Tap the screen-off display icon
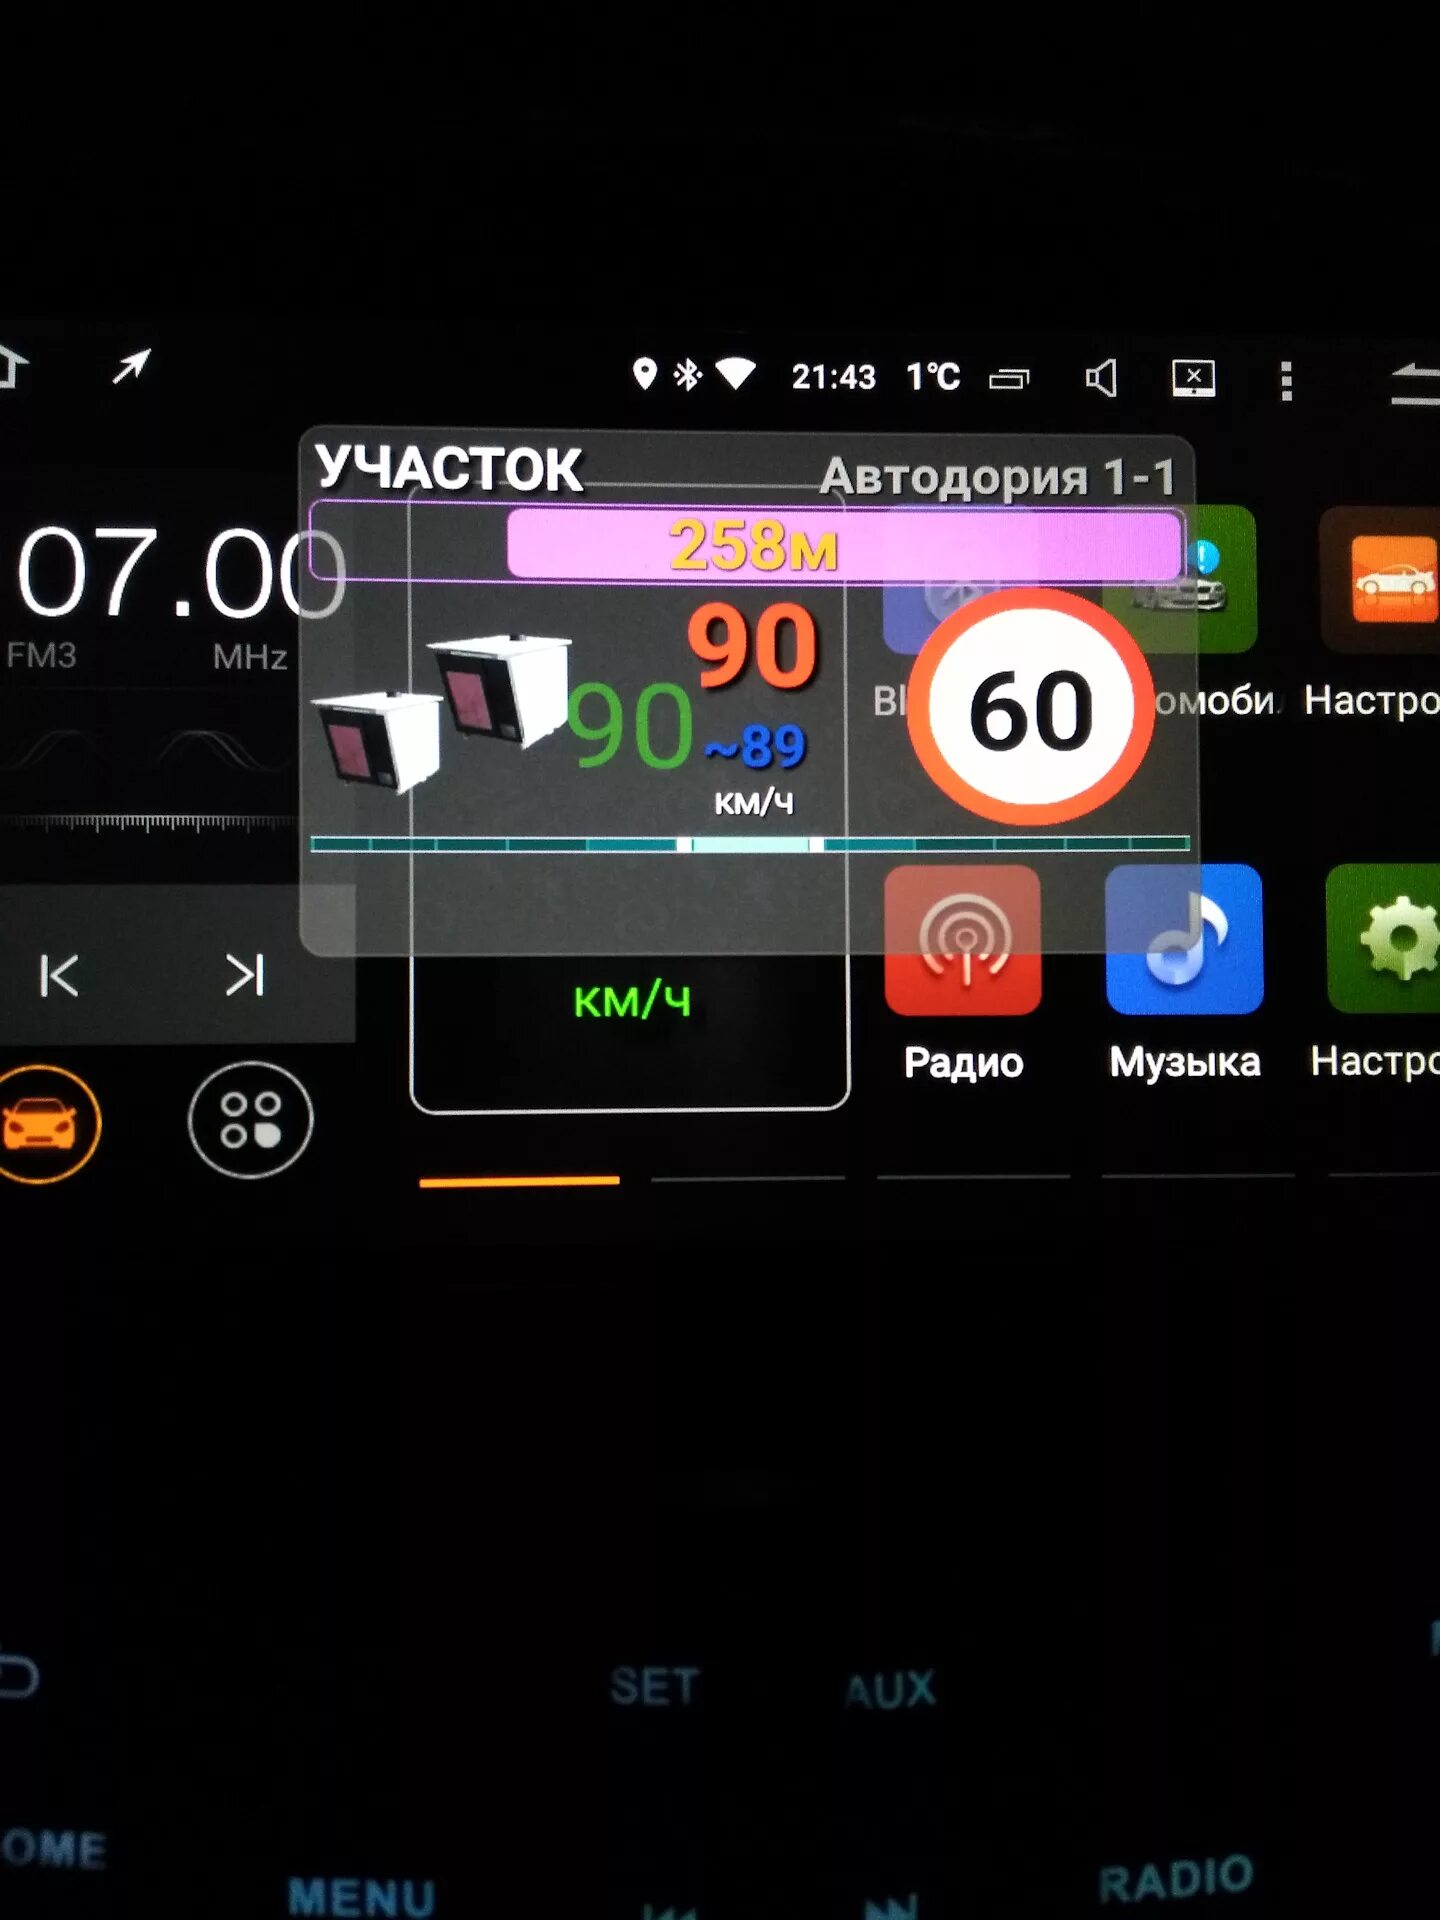Screen dimensions: 1440x1920 (x=1194, y=378)
